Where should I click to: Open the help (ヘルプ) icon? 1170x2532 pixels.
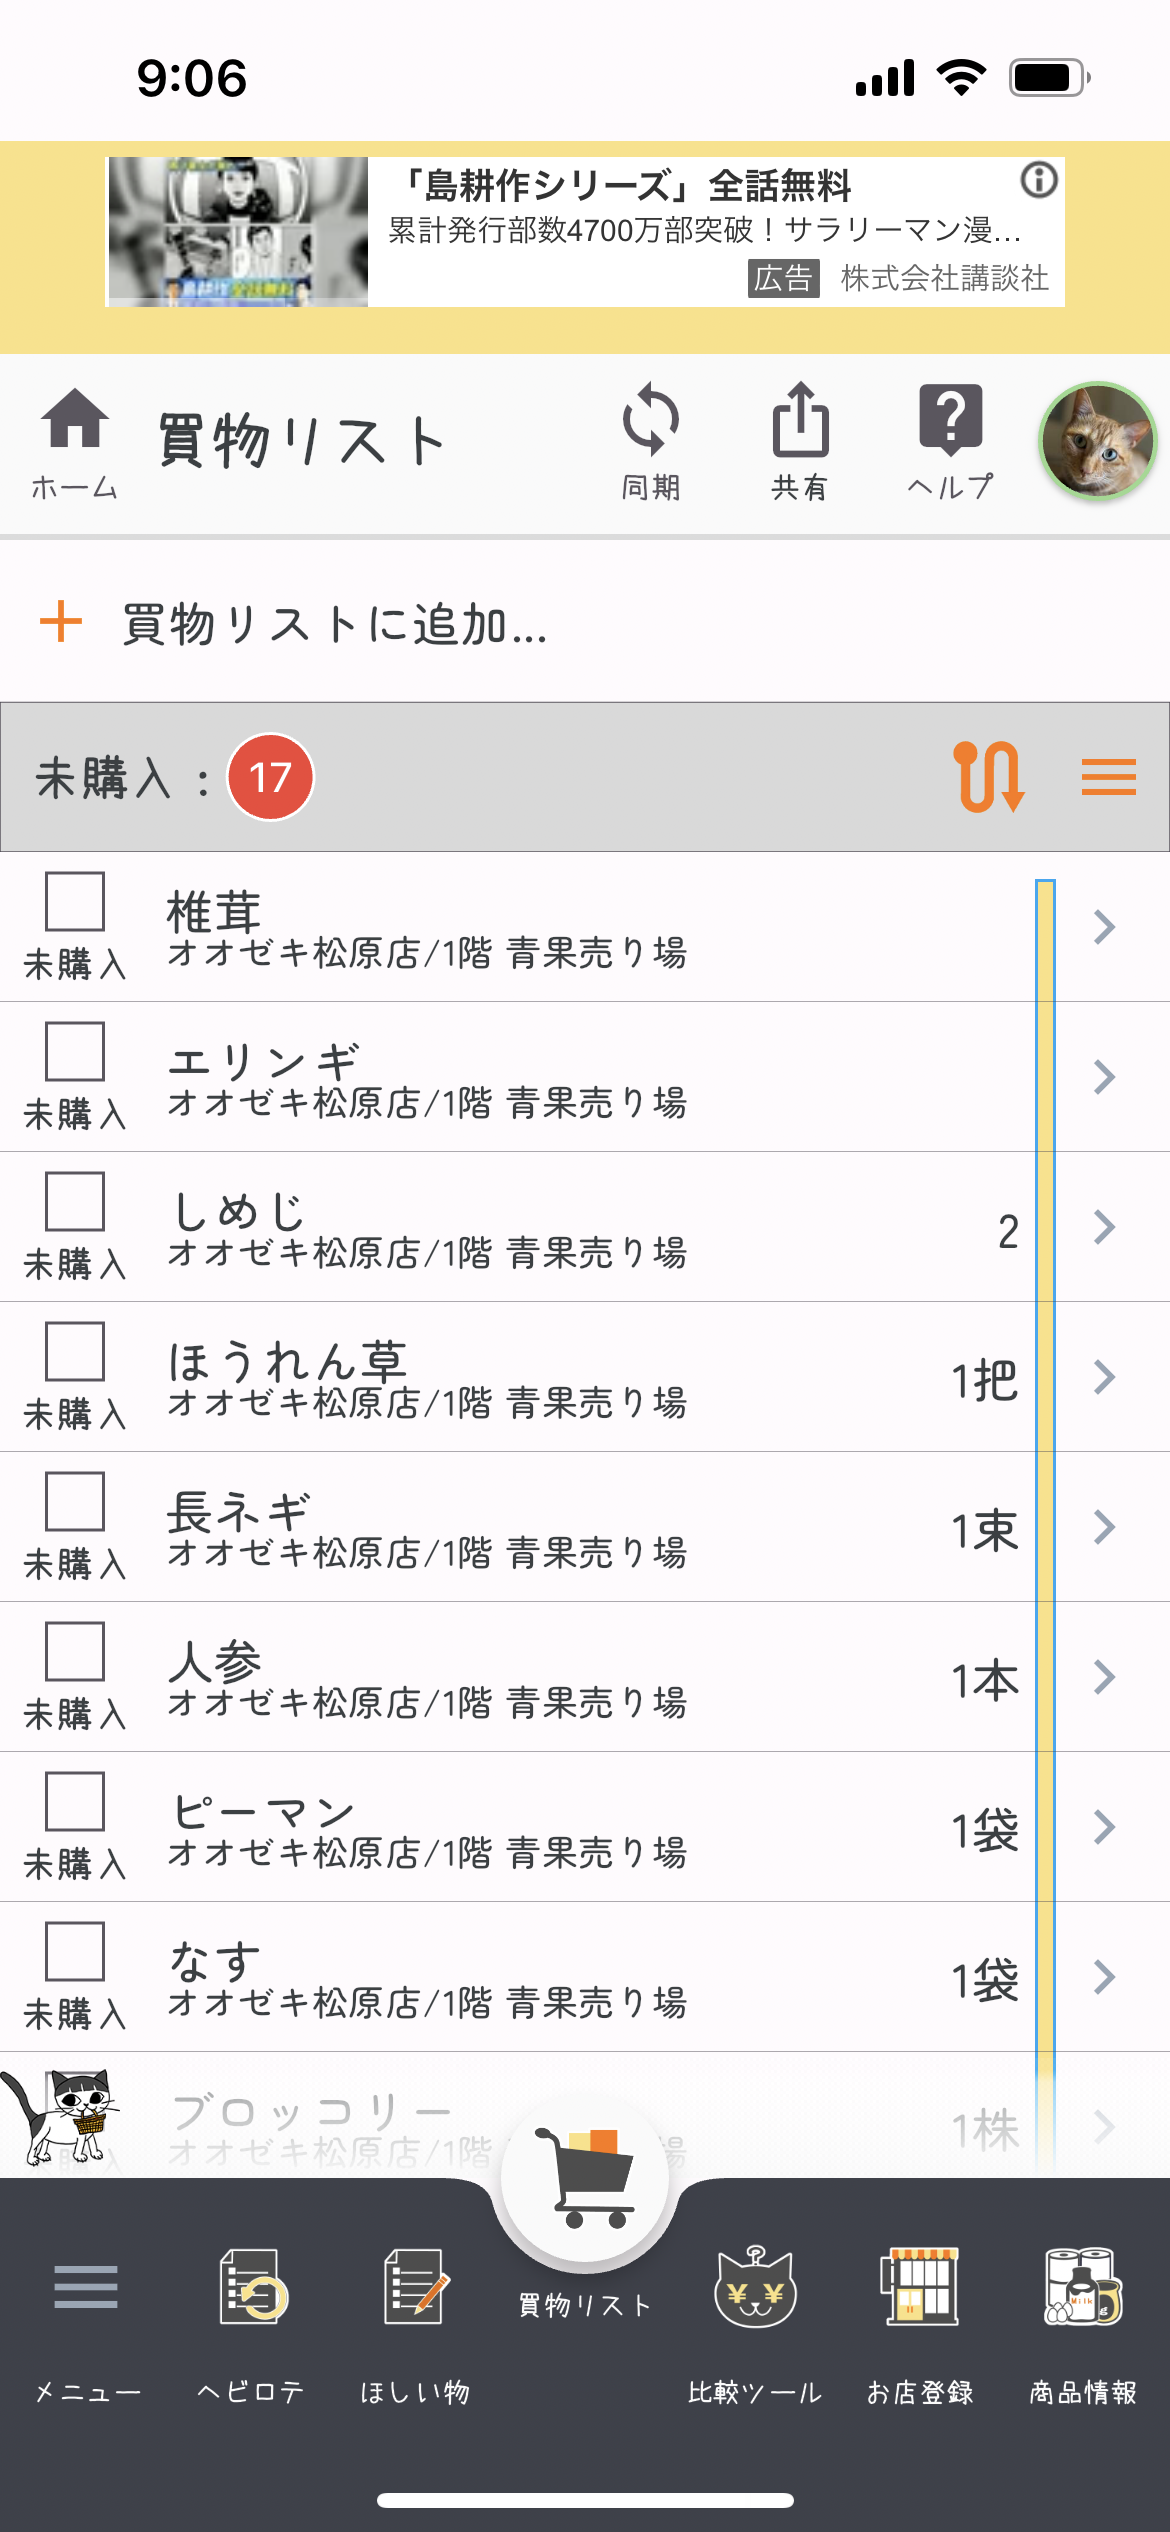950,438
